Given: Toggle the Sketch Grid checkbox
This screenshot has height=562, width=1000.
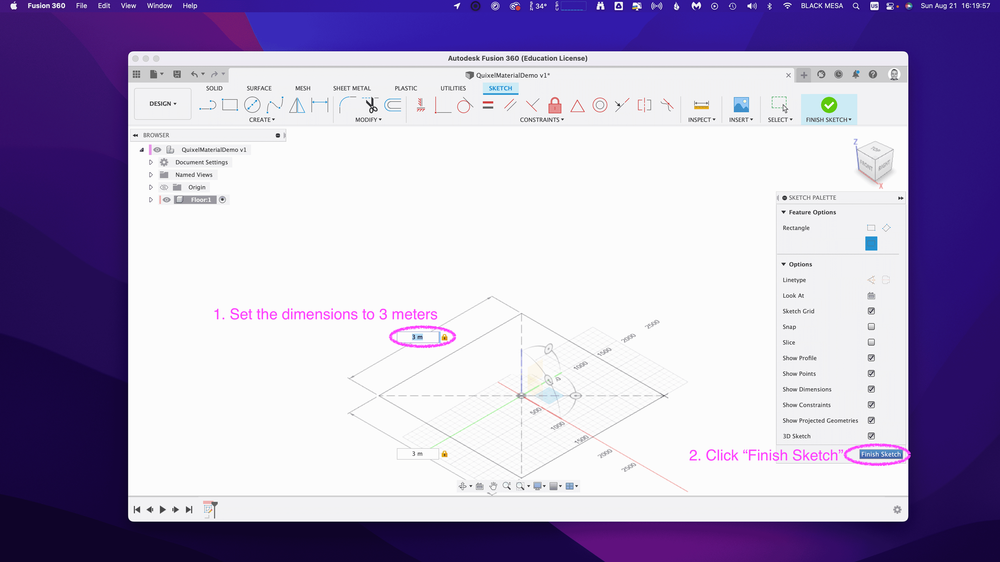Looking at the screenshot, I should click(x=871, y=311).
